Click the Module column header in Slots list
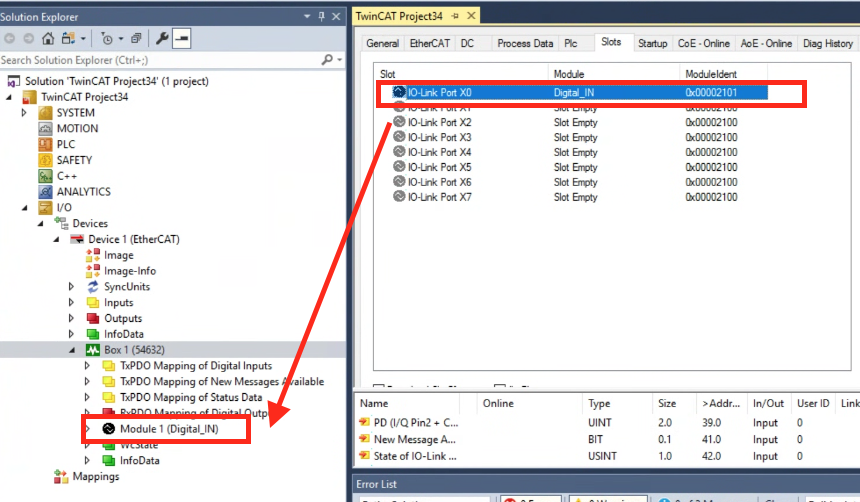The width and height of the screenshot is (860, 502). 614,74
